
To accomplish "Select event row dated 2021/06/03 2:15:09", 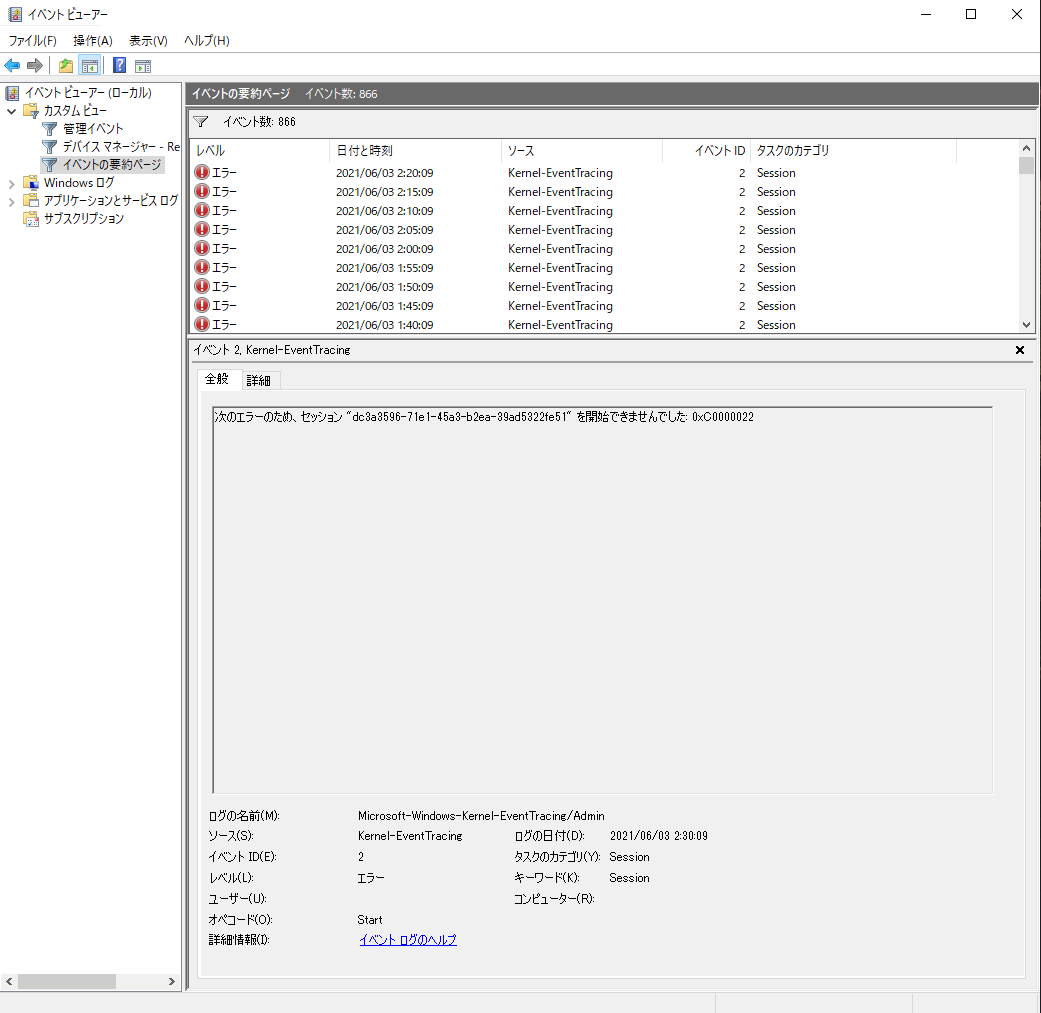I will coord(604,192).
